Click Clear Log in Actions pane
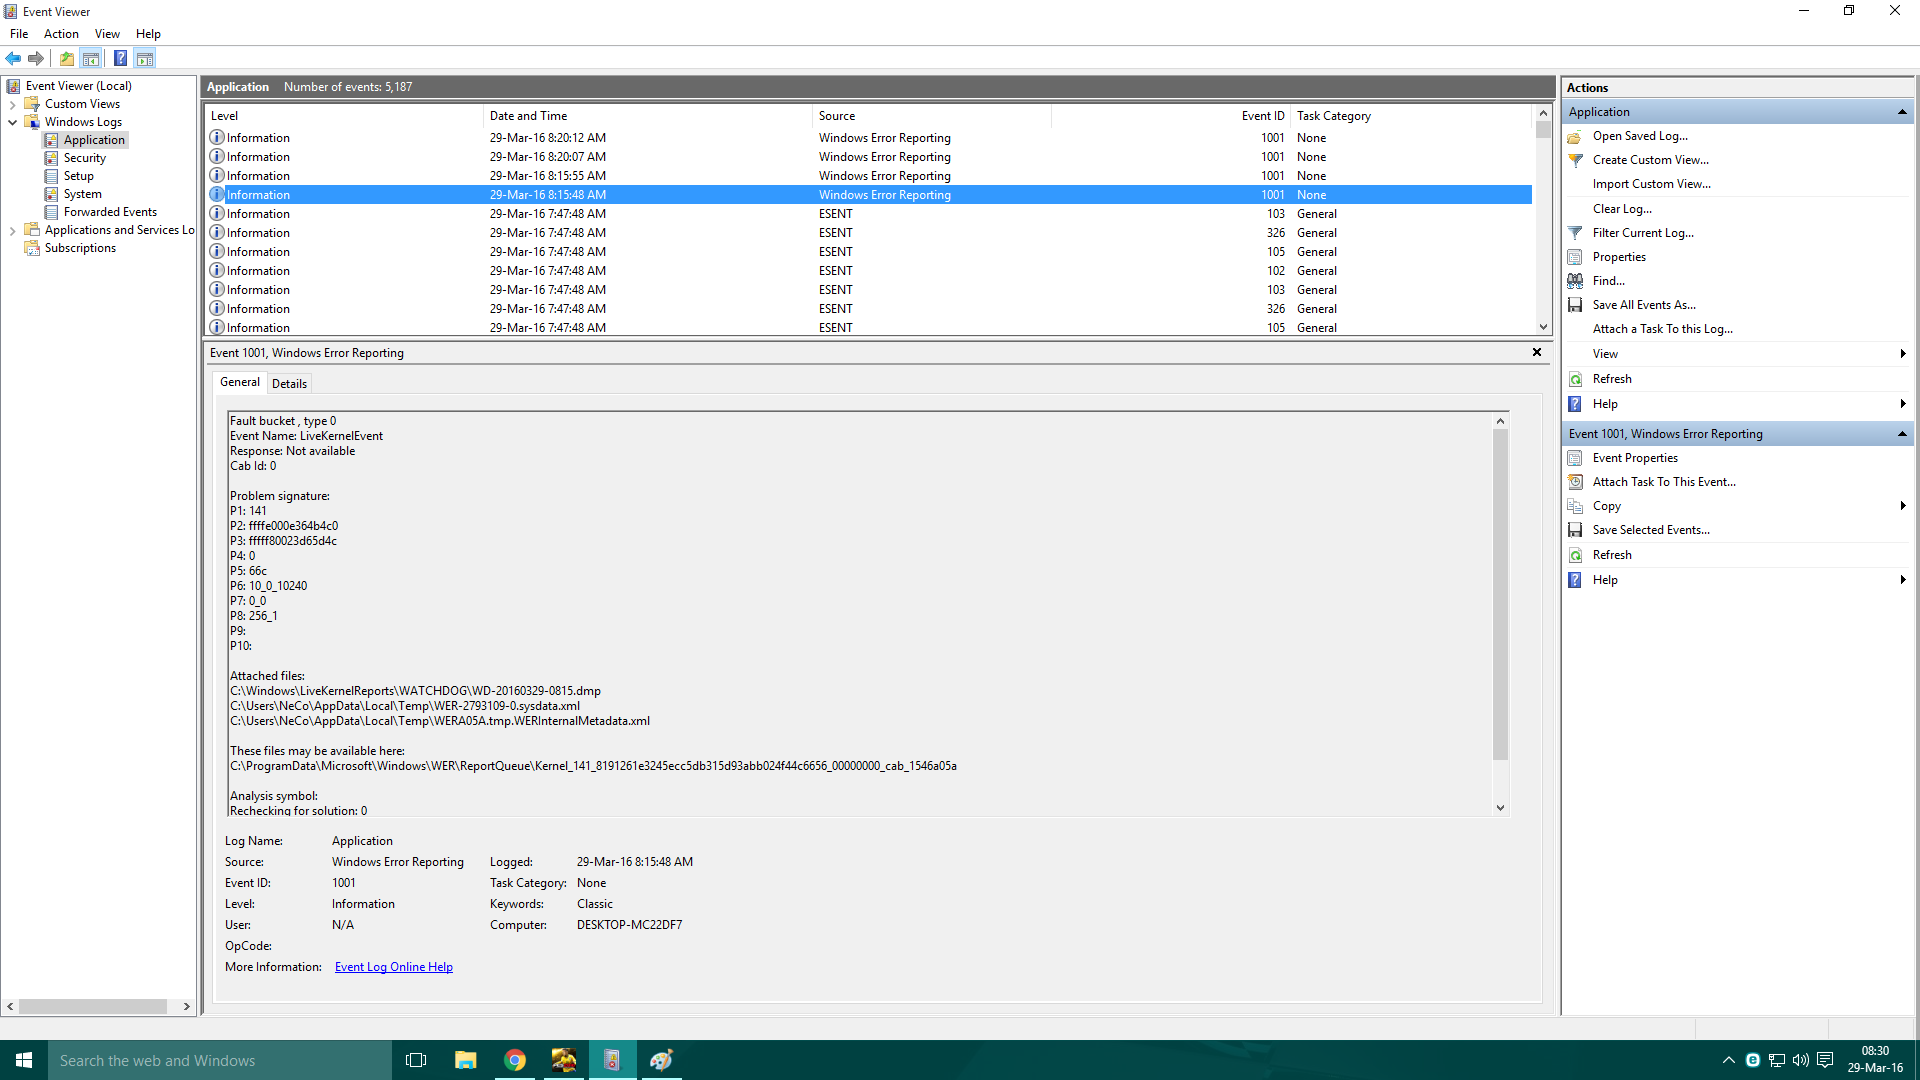Screen dimensions: 1920x1080 [x=1622, y=209]
